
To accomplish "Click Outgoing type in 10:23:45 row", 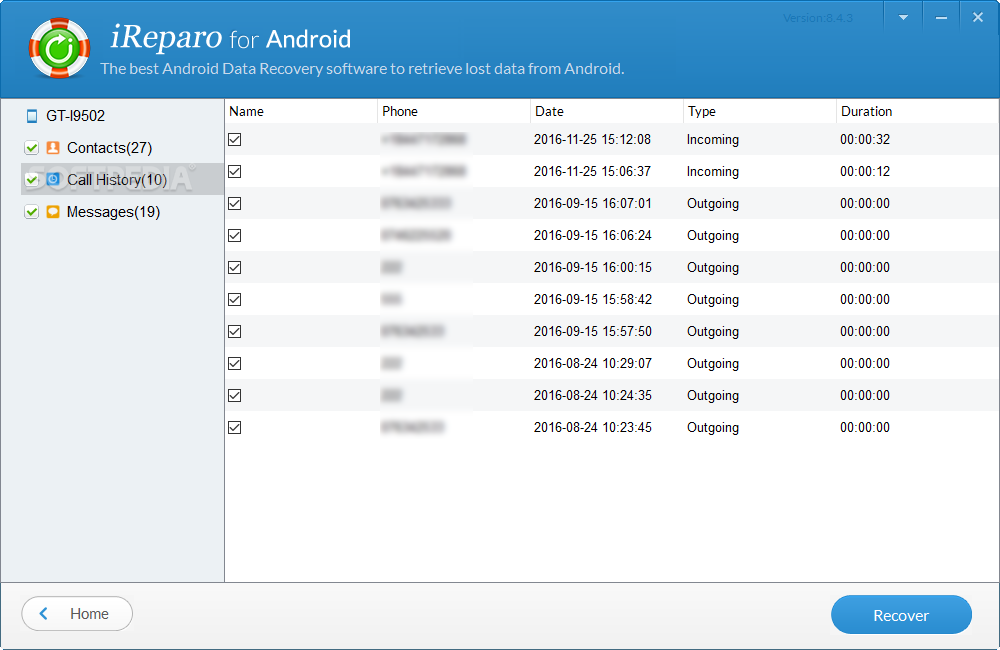I will pos(713,427).
